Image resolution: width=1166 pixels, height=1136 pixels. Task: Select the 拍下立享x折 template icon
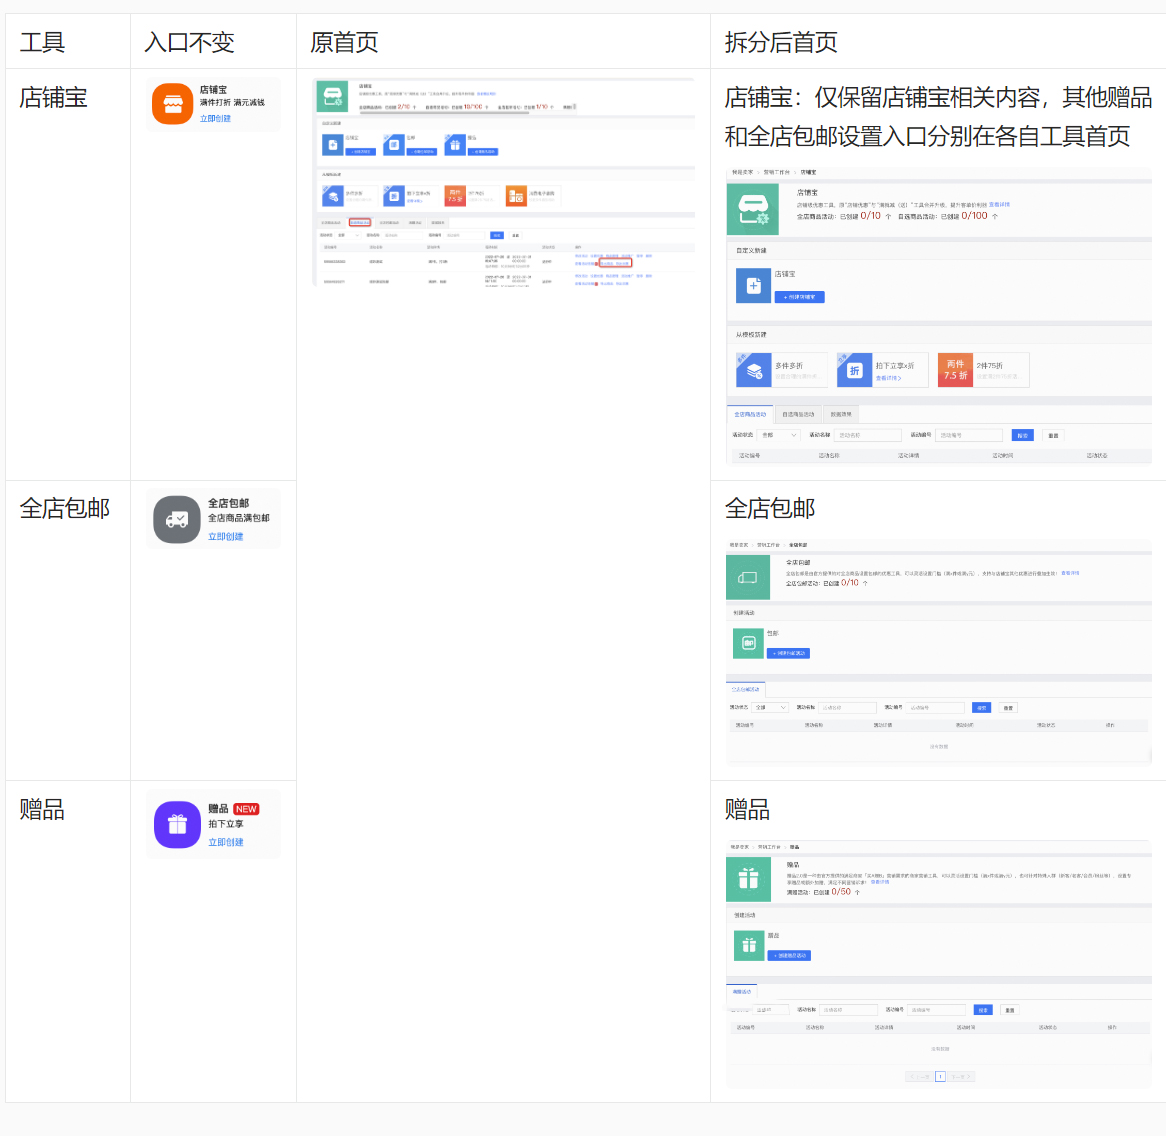point(854,369)
